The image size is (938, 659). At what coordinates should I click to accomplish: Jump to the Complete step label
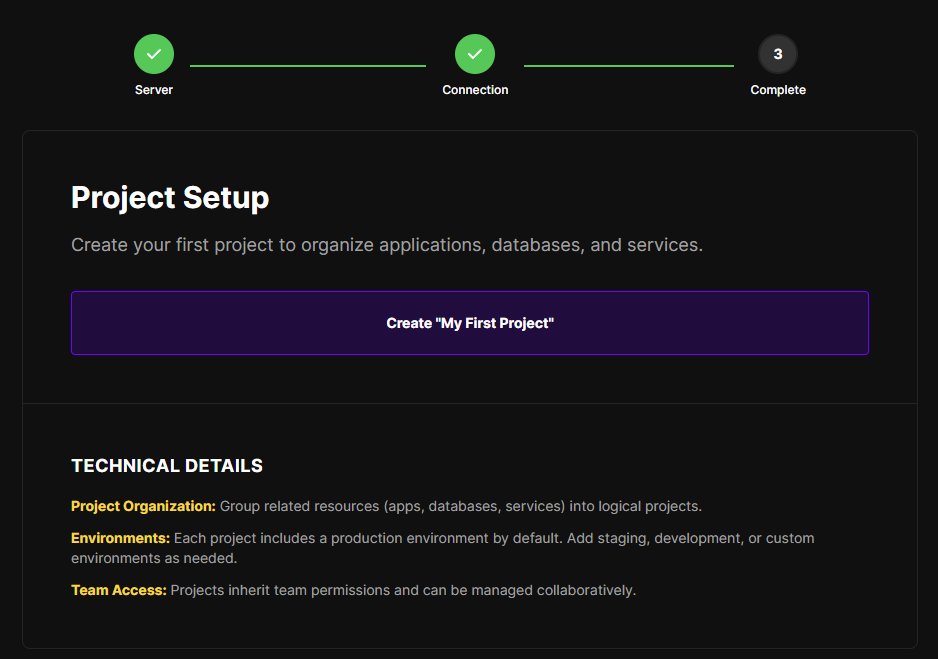[x=778, y=90]
